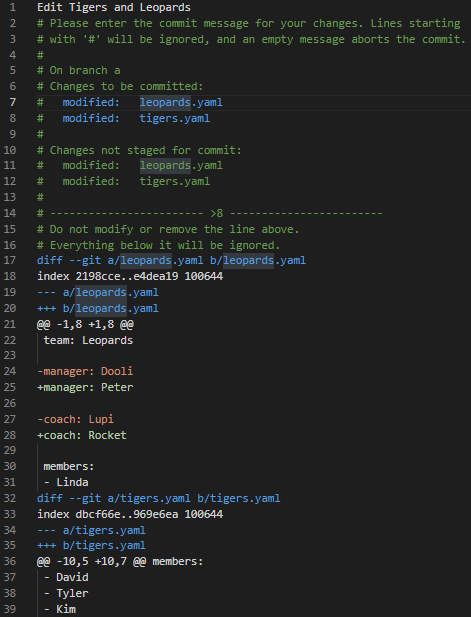Click line number 36 in the gutter

click(10, 562)
